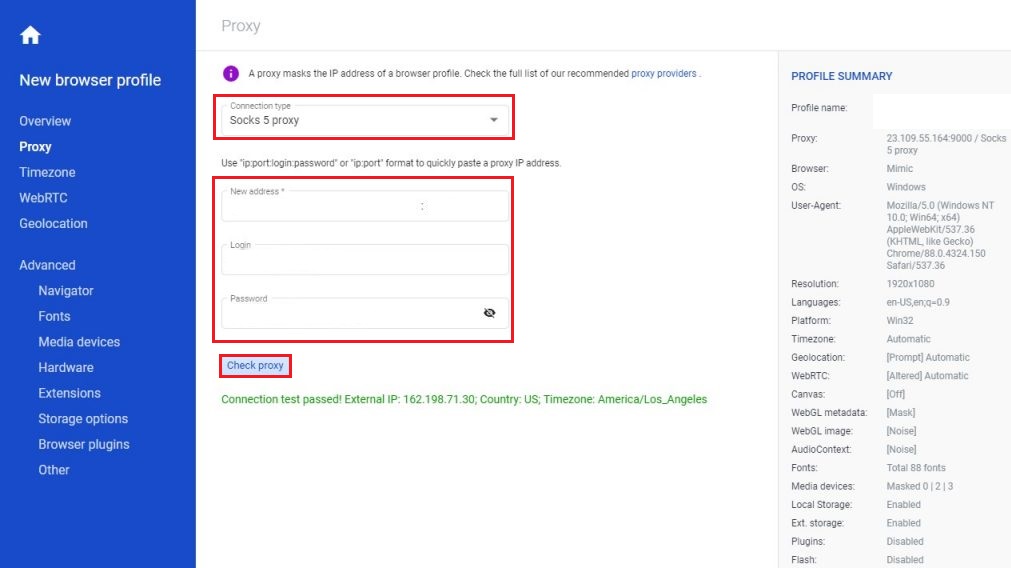The width and height of the screenshot is (1011, 568).
Task: Open Connection type dropdown arrow
Action: click(493, 120)
